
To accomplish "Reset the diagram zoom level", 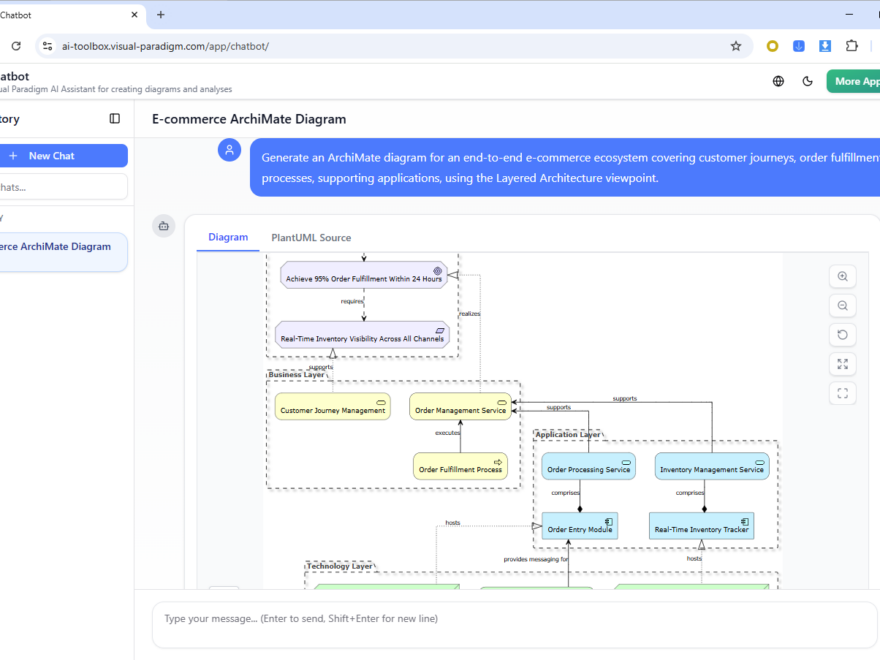I will pyautogui.click(x=843, y=334).
